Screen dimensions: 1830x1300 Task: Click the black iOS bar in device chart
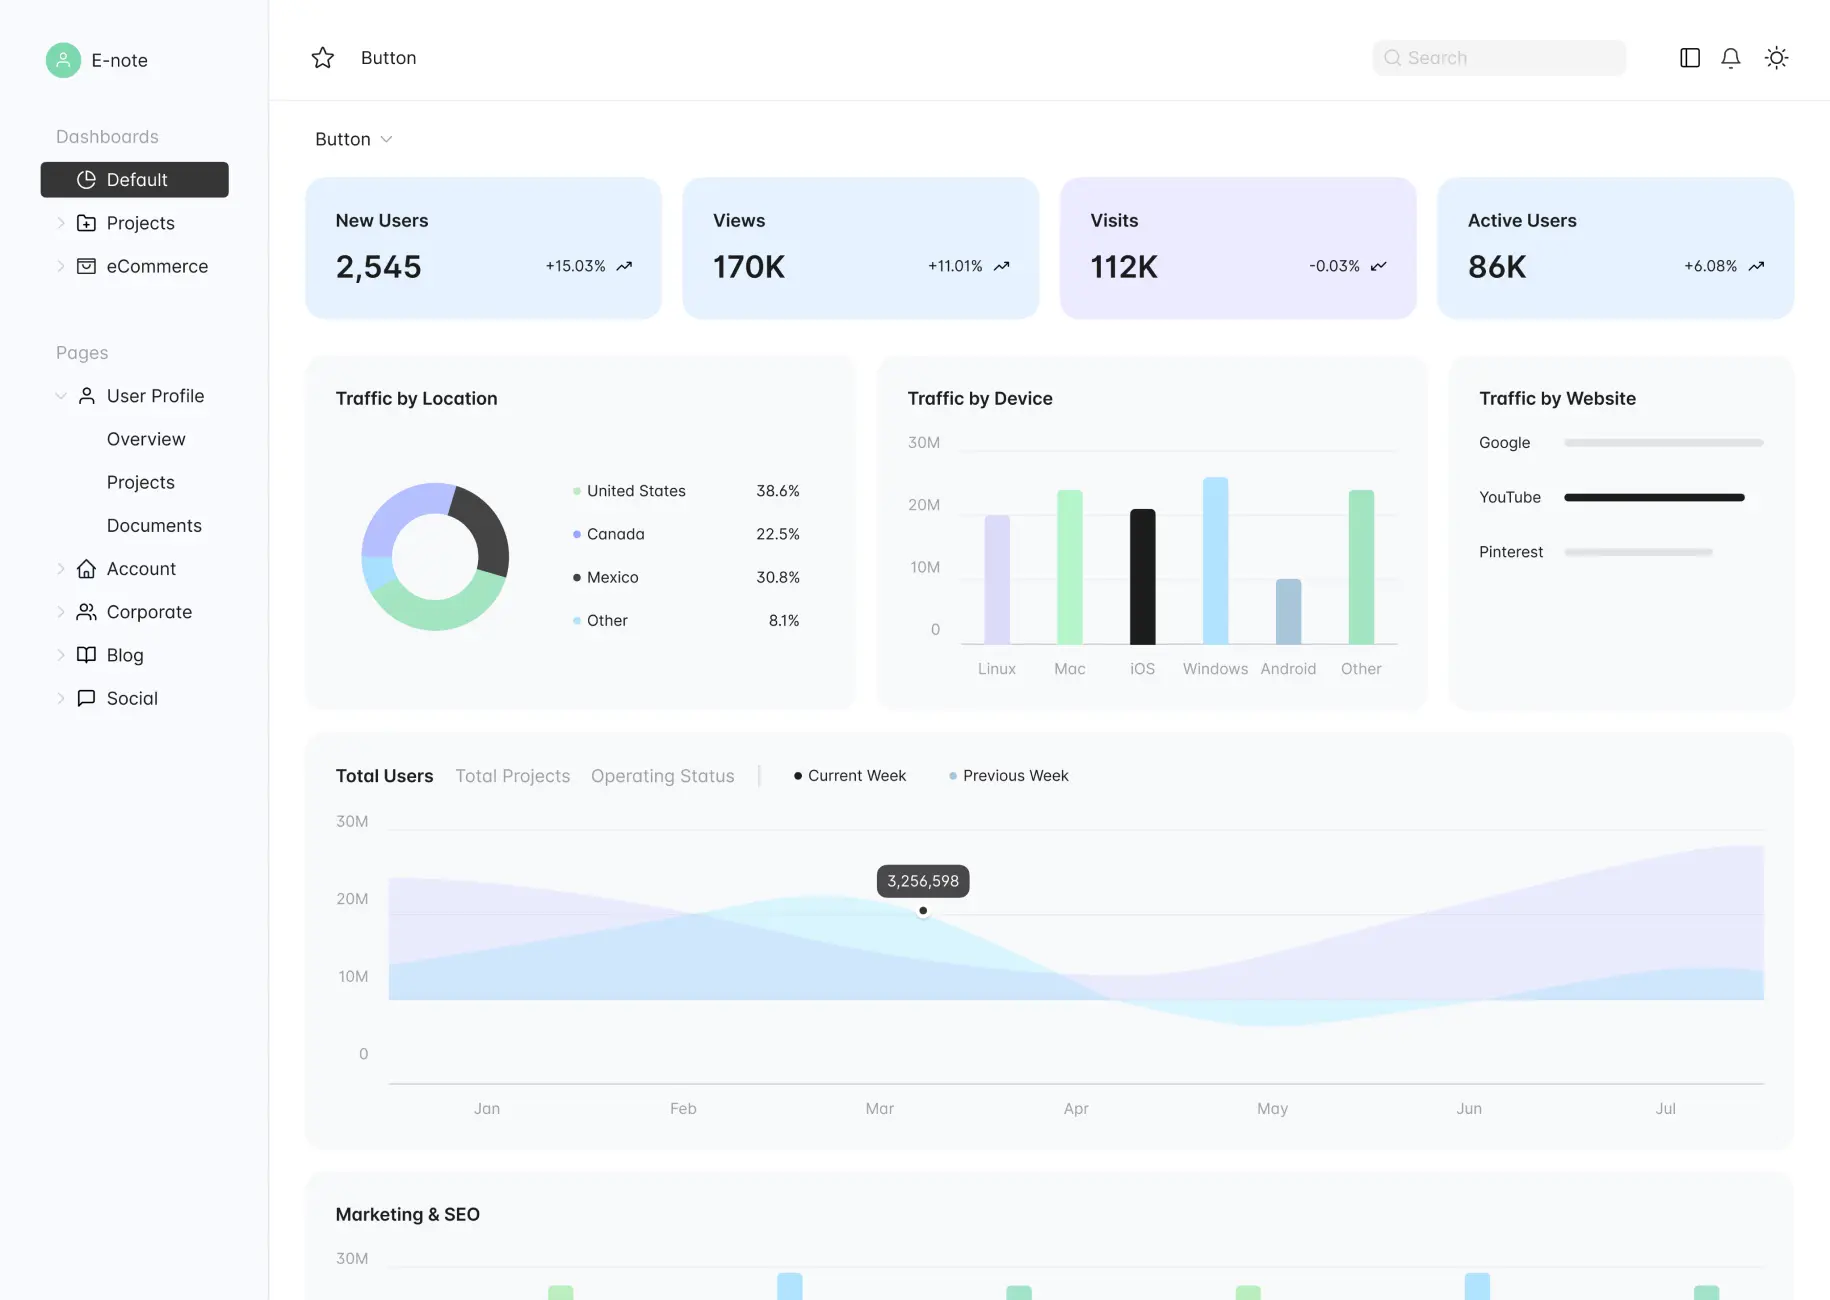click(1142, 577)
